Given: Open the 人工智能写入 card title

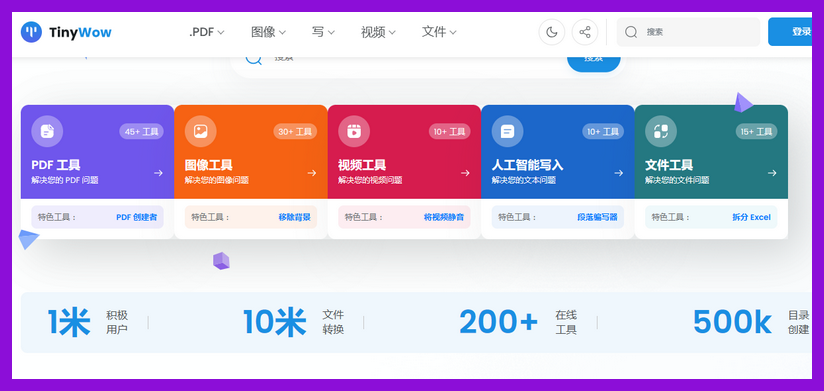Looking at the screenshot, I should [x=527, y=166].
